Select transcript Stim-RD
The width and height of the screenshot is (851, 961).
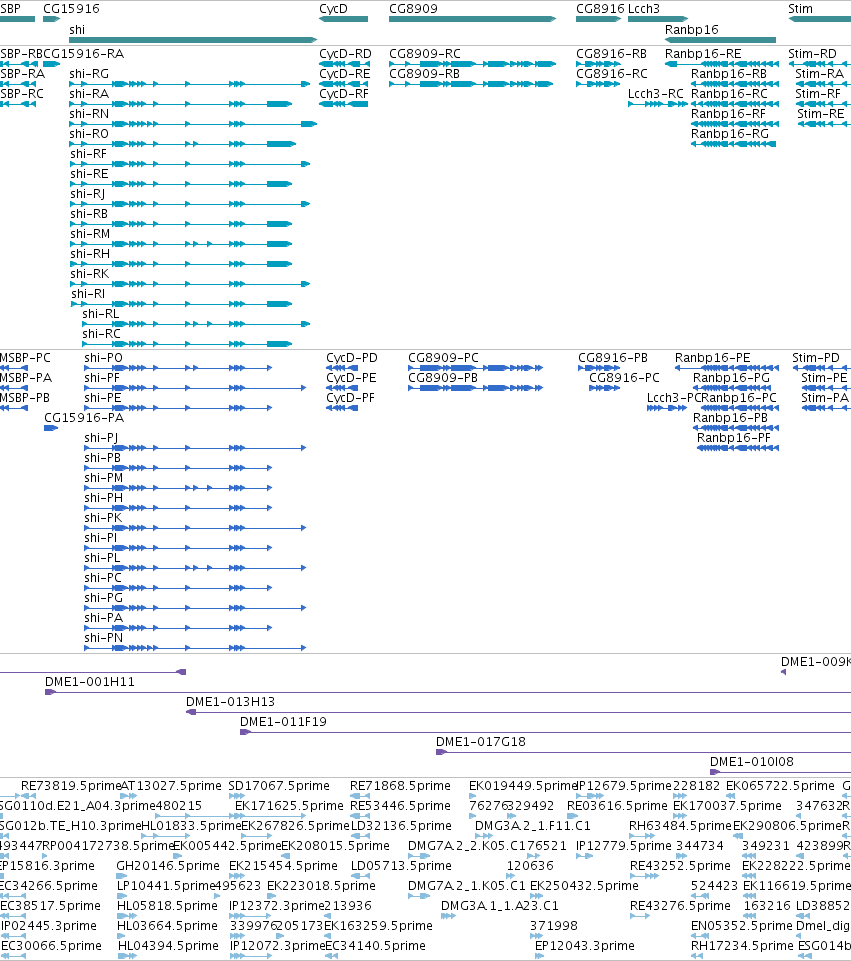(x=819, y=64)
